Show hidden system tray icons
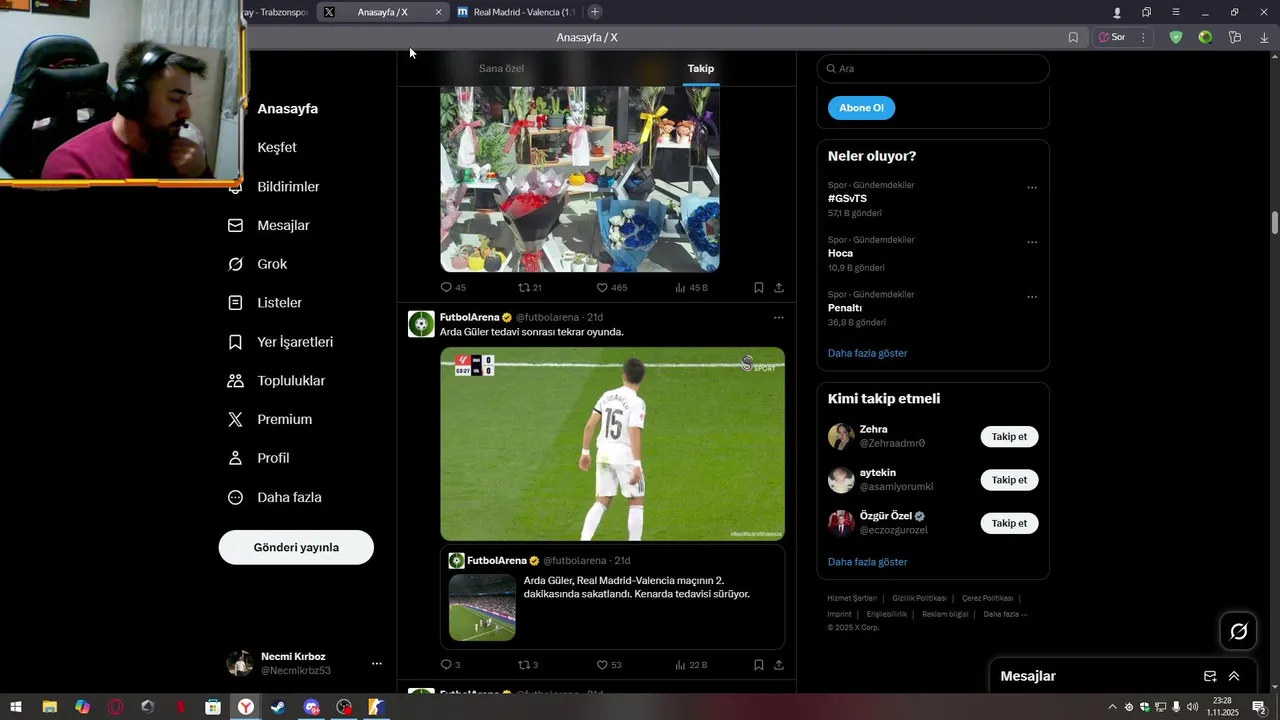This screenshot has width=1280, height=720. (1114, 707)
